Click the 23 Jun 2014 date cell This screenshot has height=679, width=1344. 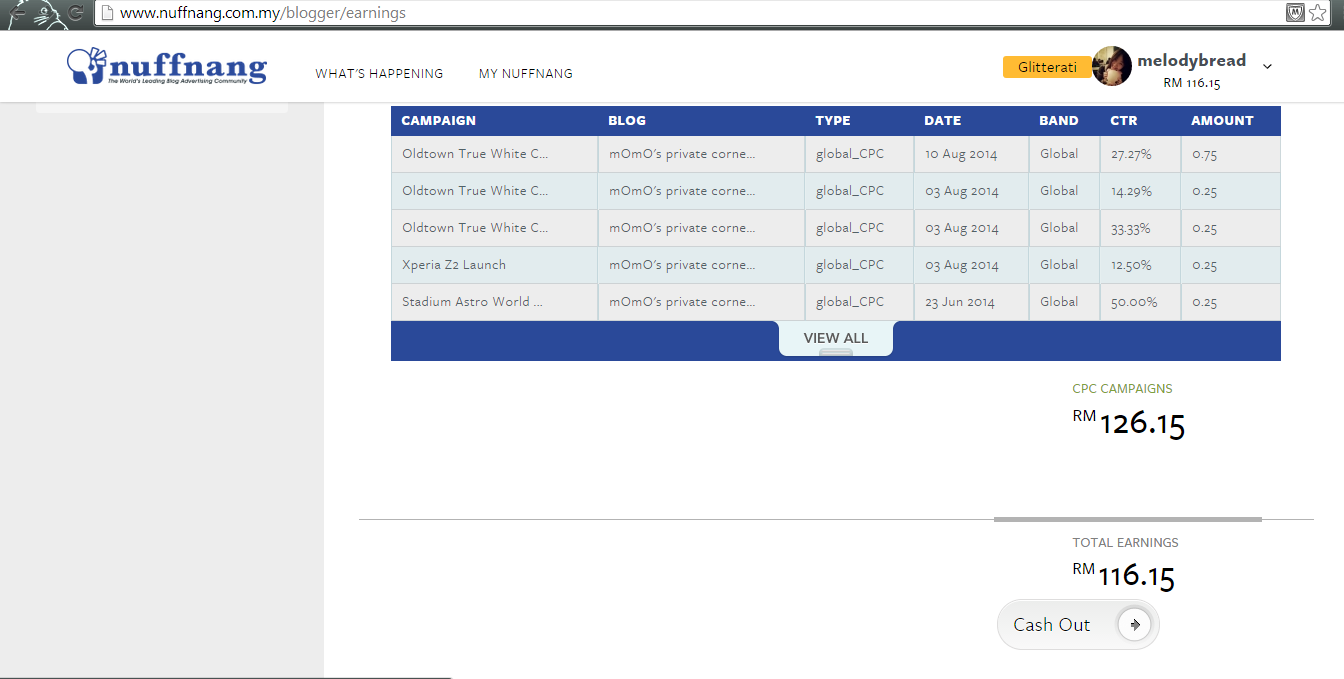[x=971, y=302]
